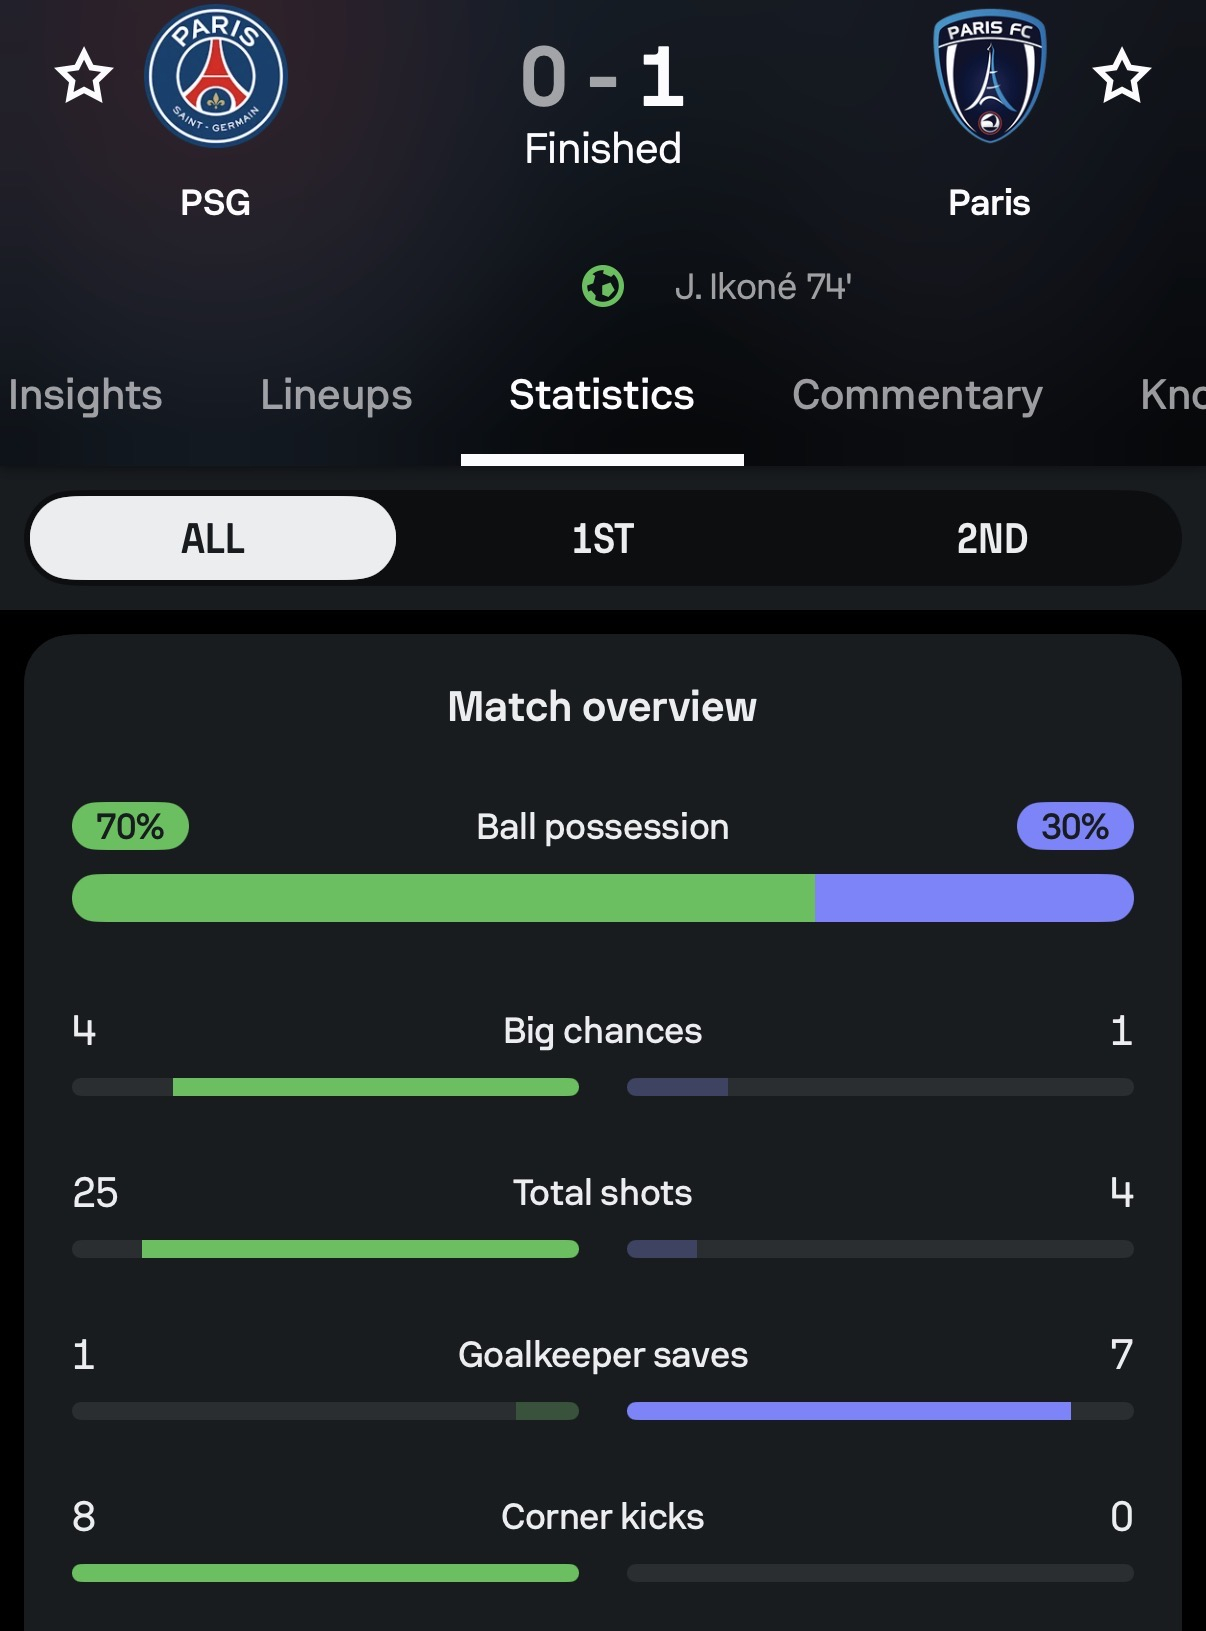1206x1631 pixels.
Task: Select the Statistics tab
Action: pos(602,395)
